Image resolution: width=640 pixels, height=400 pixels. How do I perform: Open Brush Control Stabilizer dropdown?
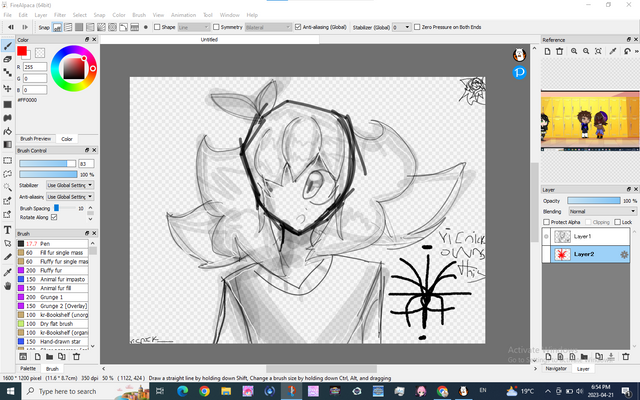pyautogui.click(x=70, y=185)
